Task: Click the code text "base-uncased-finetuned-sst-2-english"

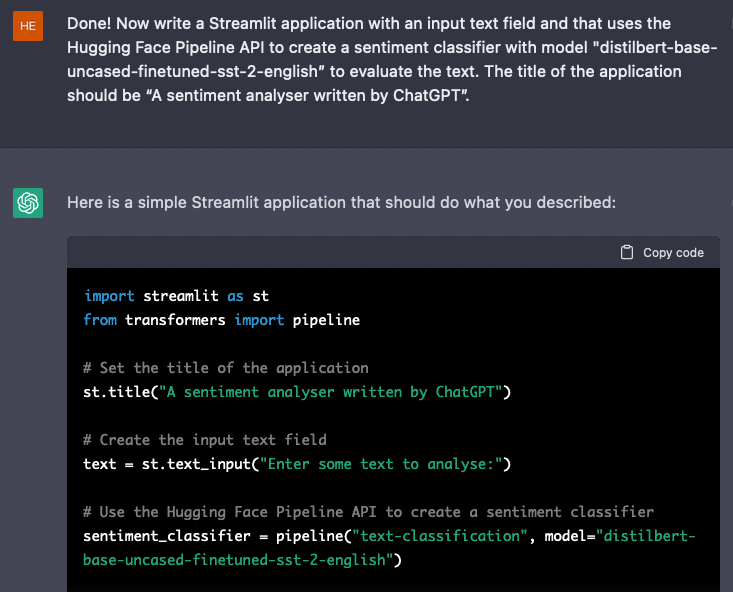Action: point(238,560)
